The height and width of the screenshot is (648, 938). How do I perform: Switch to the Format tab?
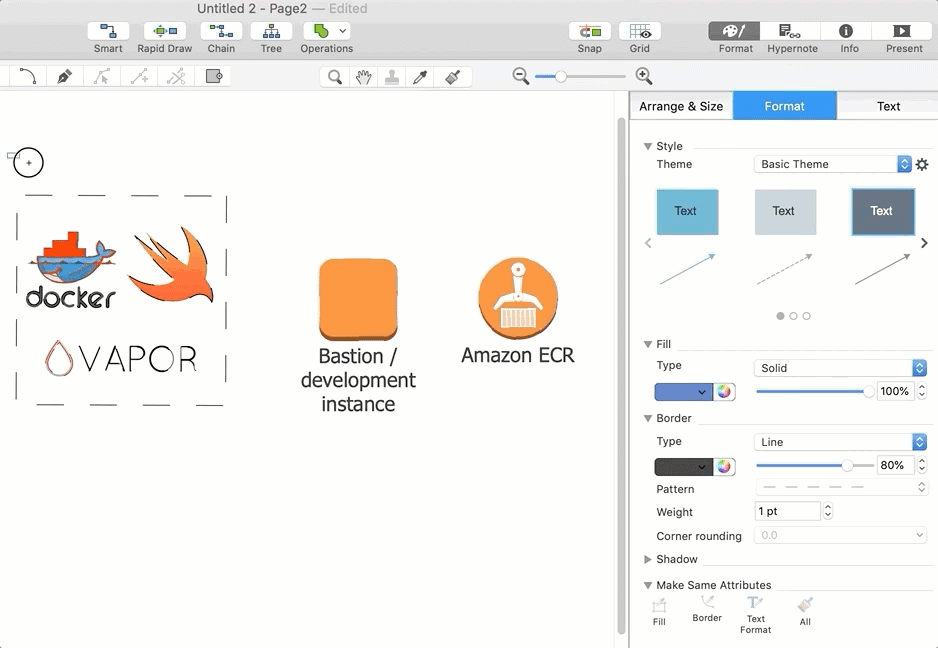784,106
